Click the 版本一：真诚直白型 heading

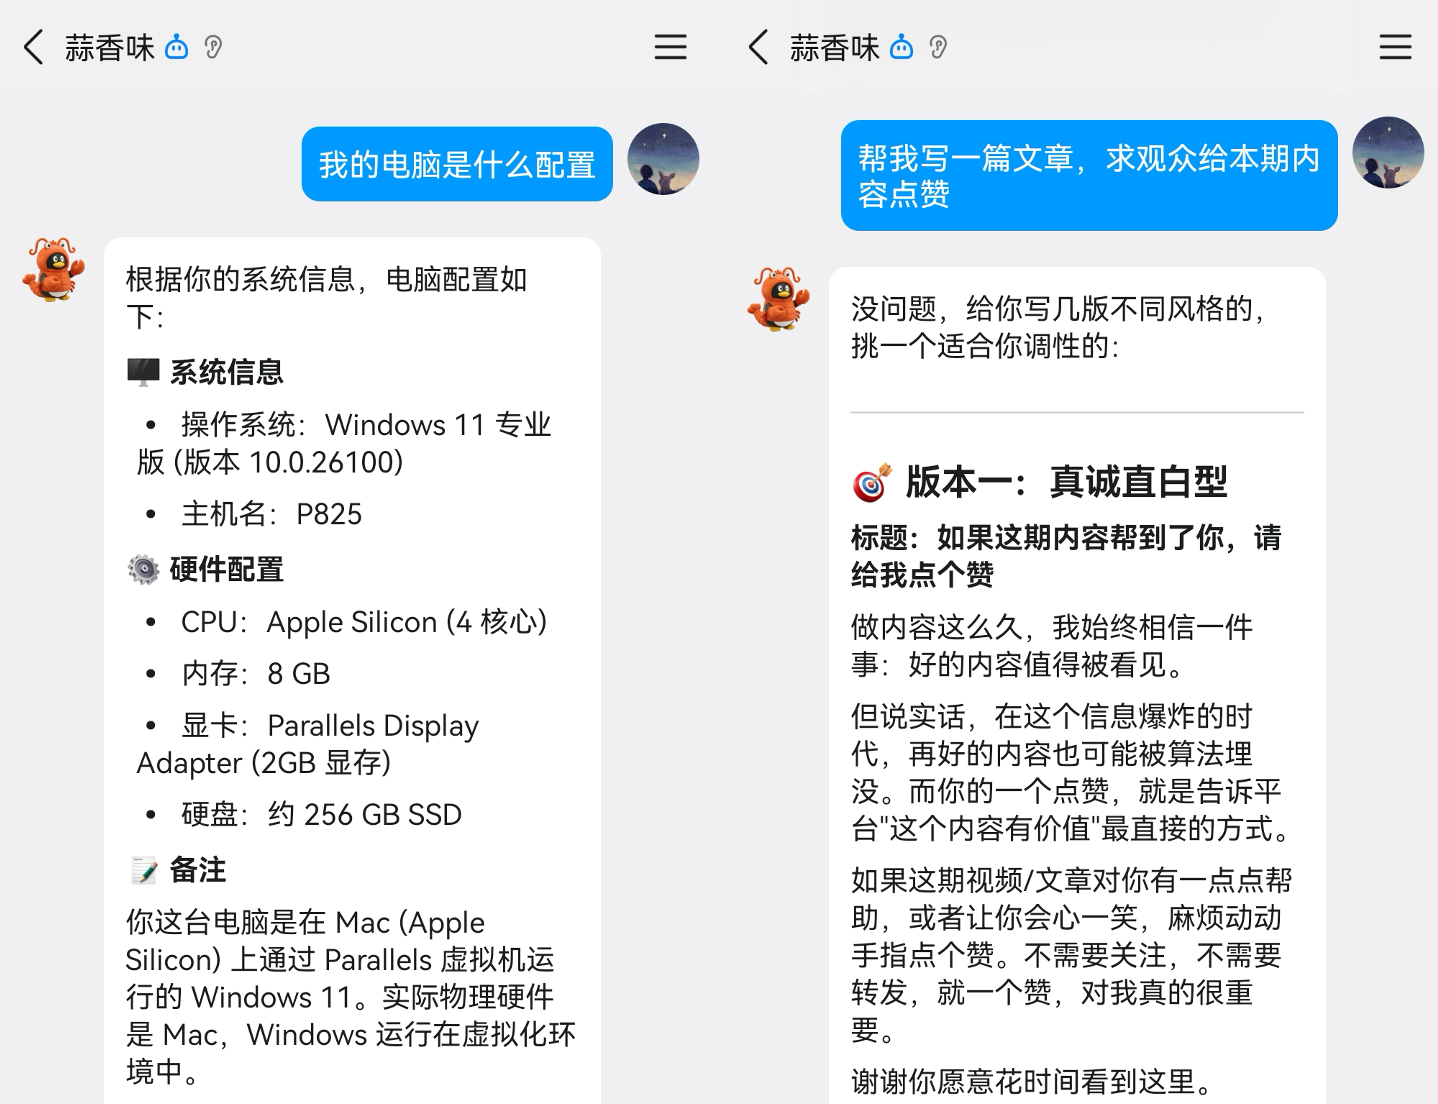point(1040,482)
